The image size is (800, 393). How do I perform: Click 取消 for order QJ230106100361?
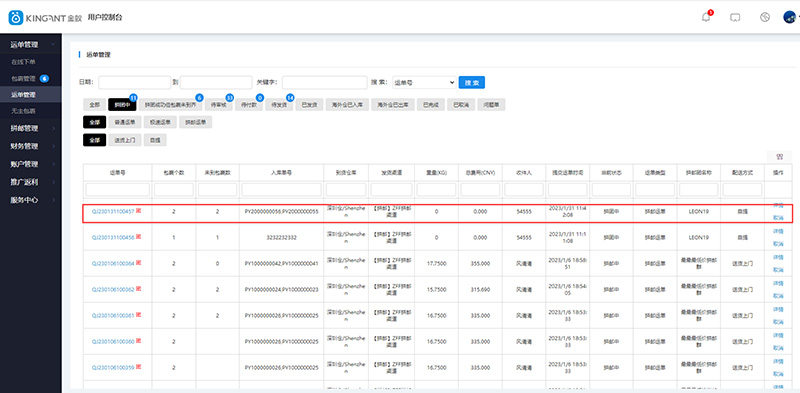coord(778,322)
